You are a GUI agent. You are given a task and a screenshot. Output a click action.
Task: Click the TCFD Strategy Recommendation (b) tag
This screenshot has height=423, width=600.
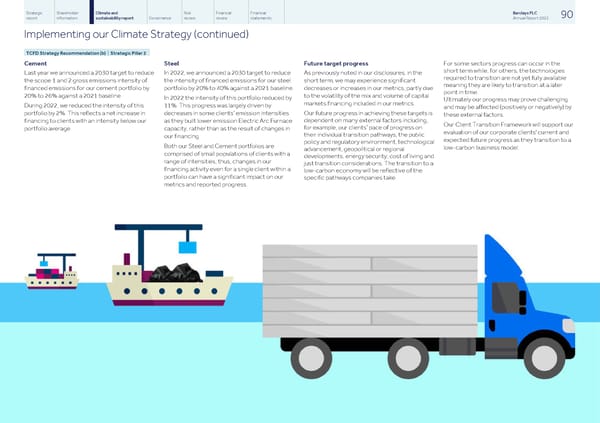coord(57,51)
